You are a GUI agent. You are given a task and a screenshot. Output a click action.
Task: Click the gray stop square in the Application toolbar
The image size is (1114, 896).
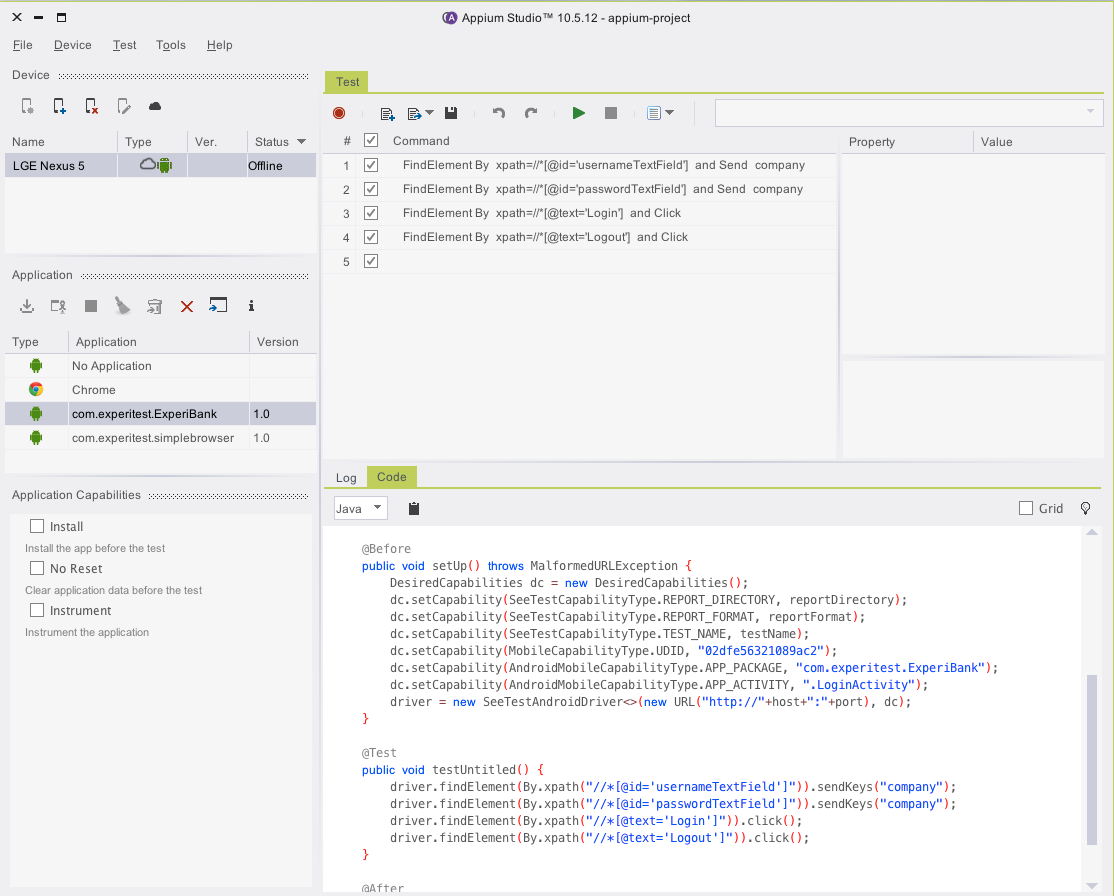[x=91, y=306]
